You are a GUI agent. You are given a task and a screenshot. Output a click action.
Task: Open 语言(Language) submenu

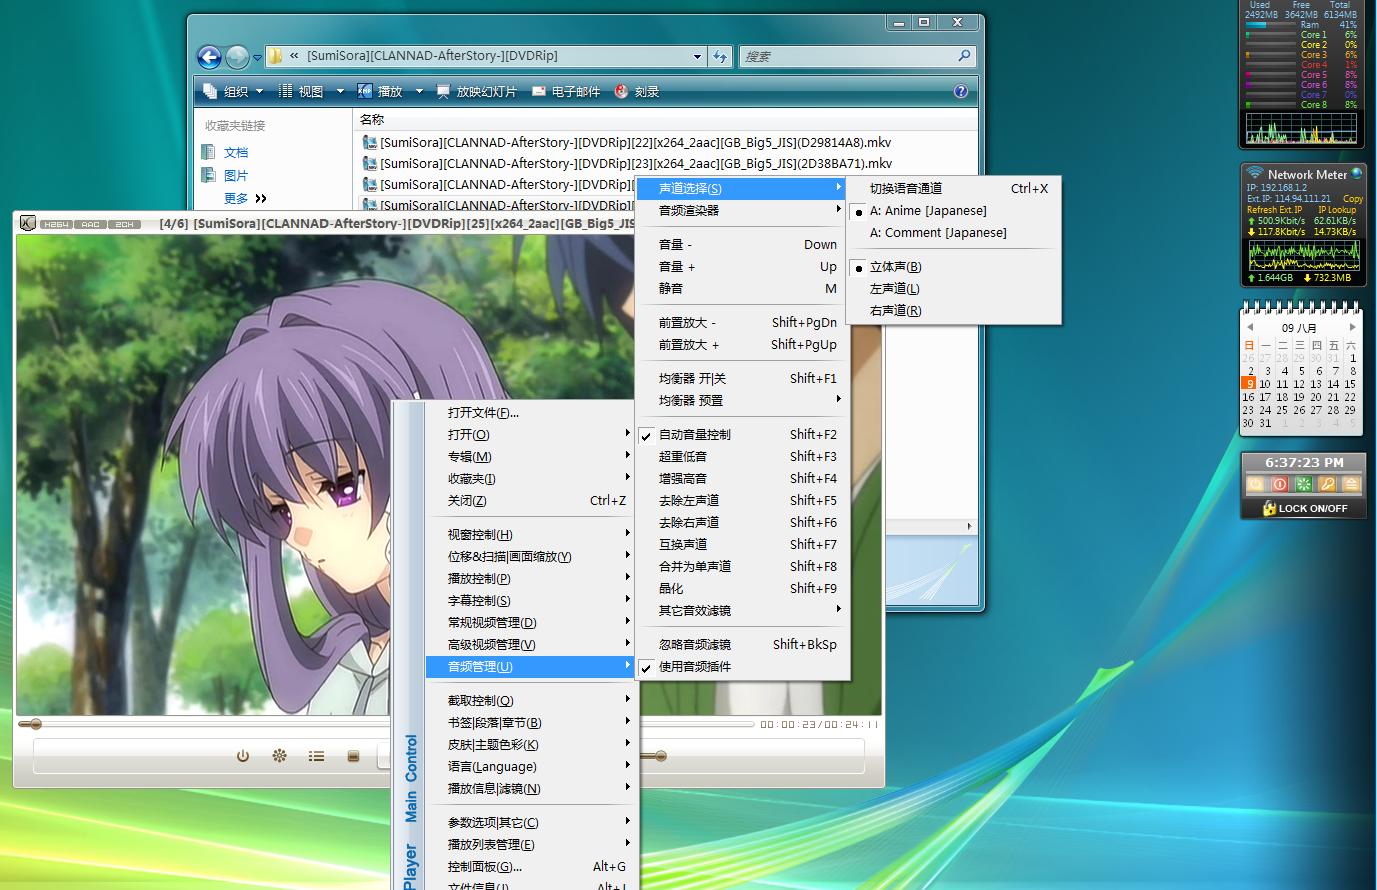[x=530, y=767]
